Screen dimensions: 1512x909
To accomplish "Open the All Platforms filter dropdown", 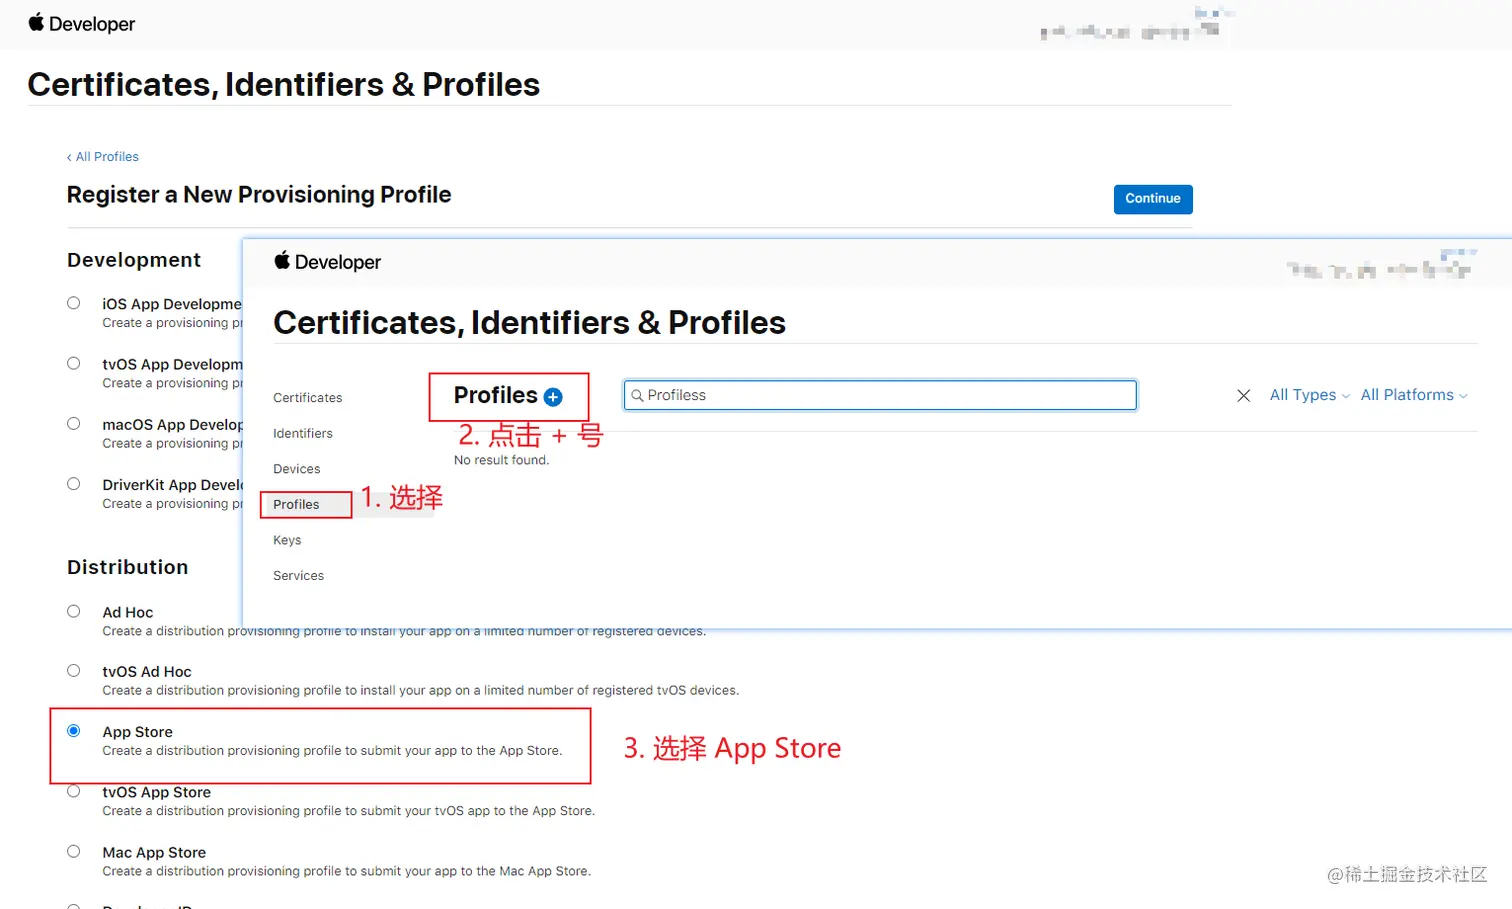I will (1414, 395).
